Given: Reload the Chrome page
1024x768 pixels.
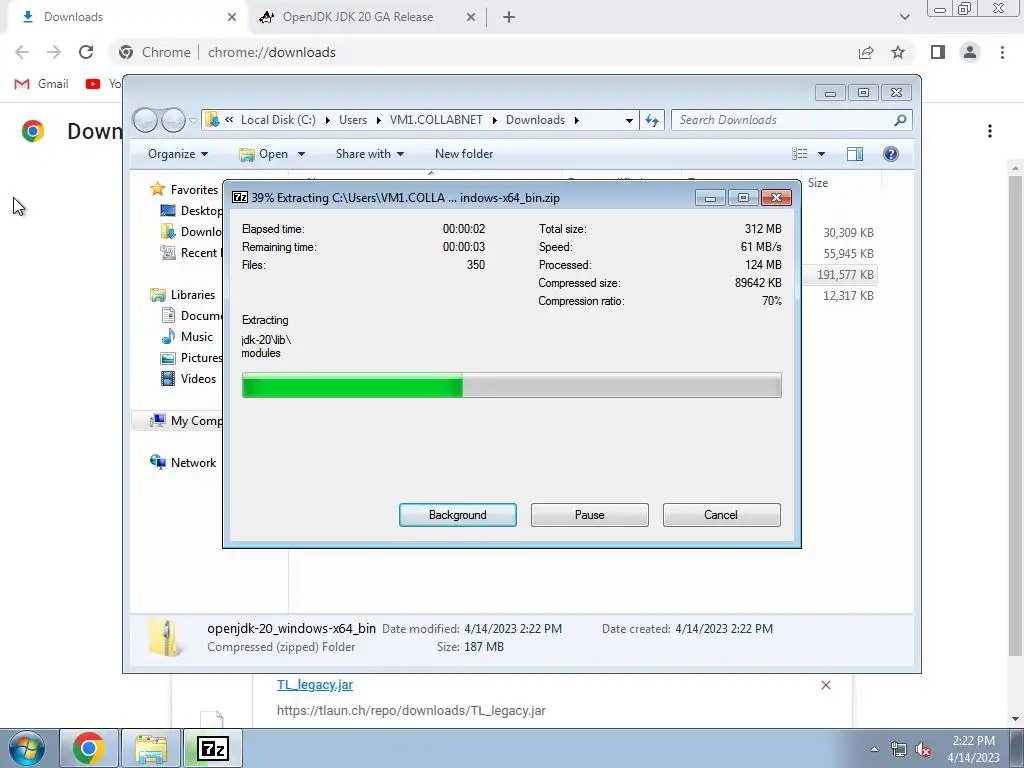Looking at the screenshot, I should tap(86, 52).
